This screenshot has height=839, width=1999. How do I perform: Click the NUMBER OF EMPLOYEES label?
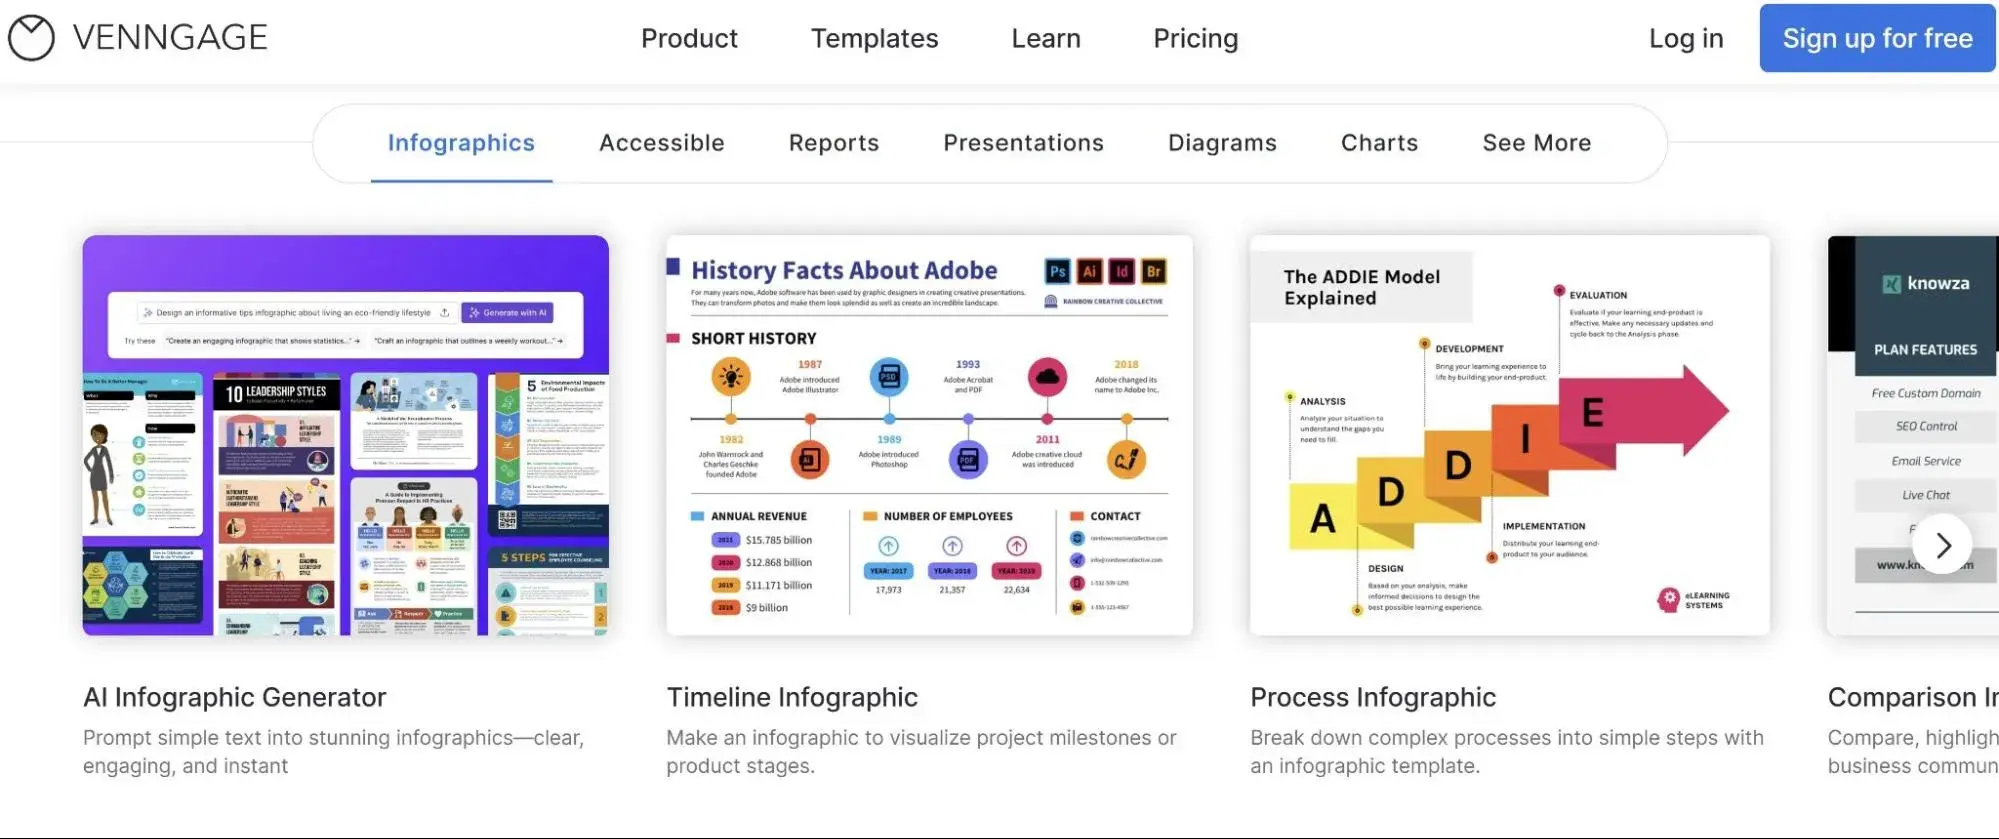(948, 516)
